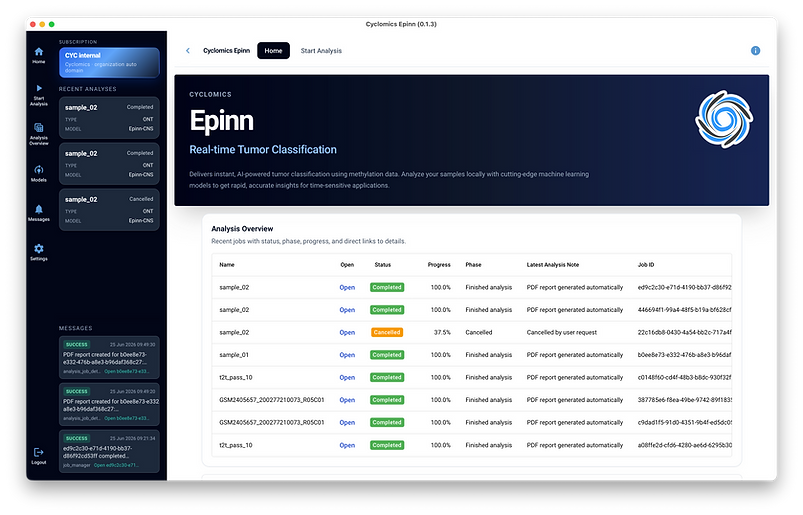803x515 pixels.
Task: Click the 37.5% progress value
Action: click(442, 333)
